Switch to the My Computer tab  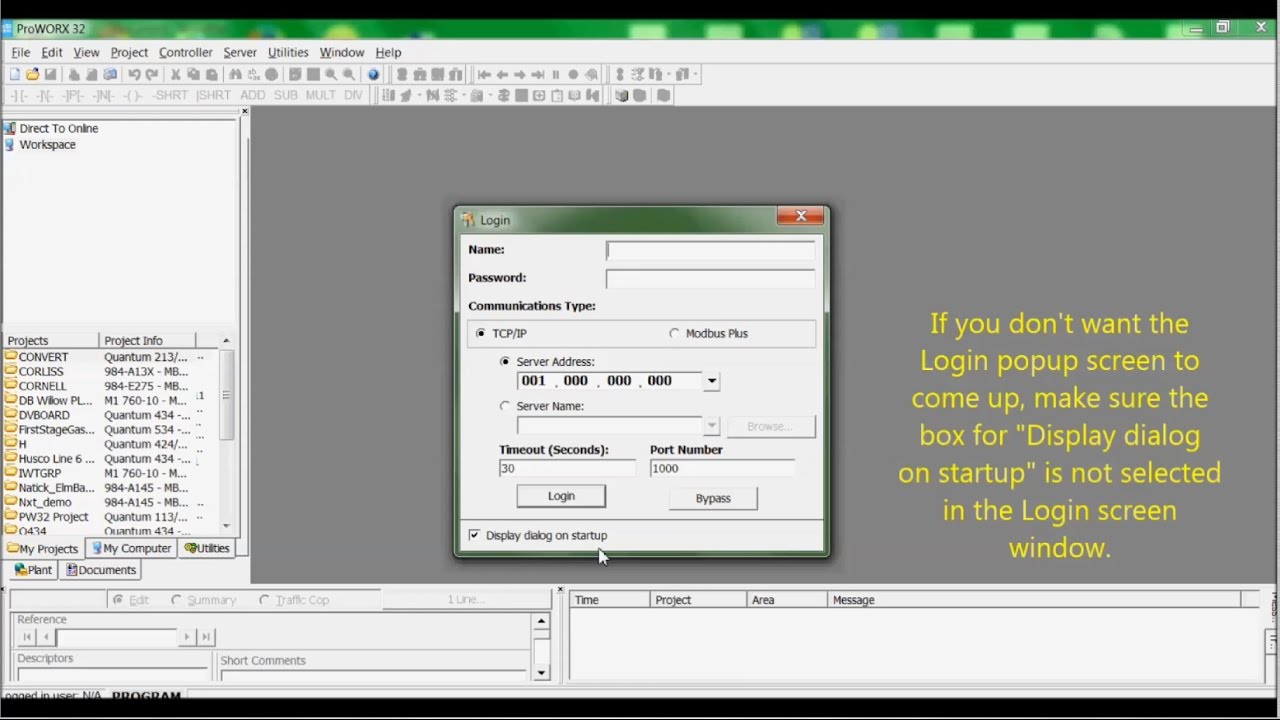click(131, 548)
